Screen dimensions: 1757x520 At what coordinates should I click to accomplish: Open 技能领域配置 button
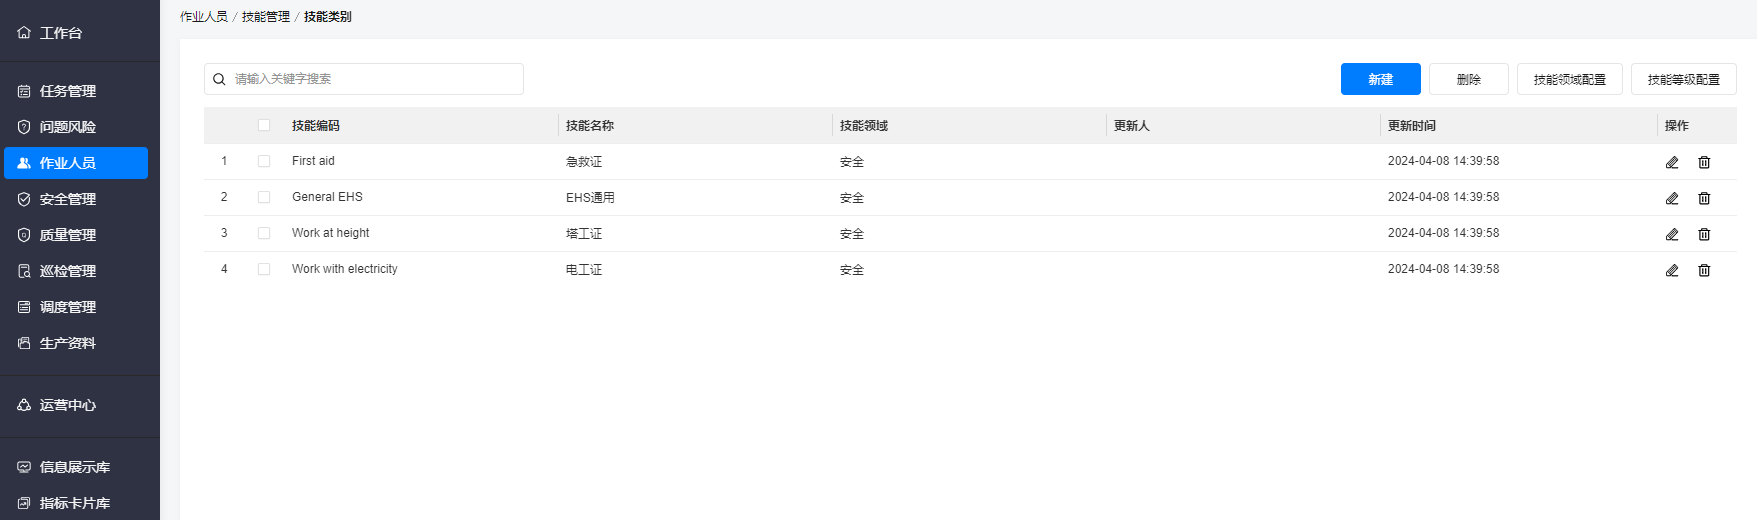click(x=1570, y=79)
